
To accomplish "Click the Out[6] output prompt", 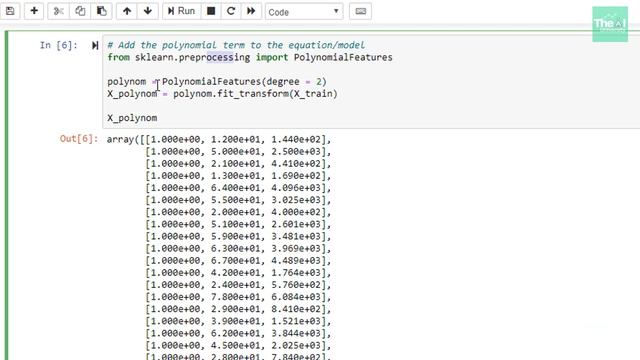I will pyautogui.click(x=79, y=139).
